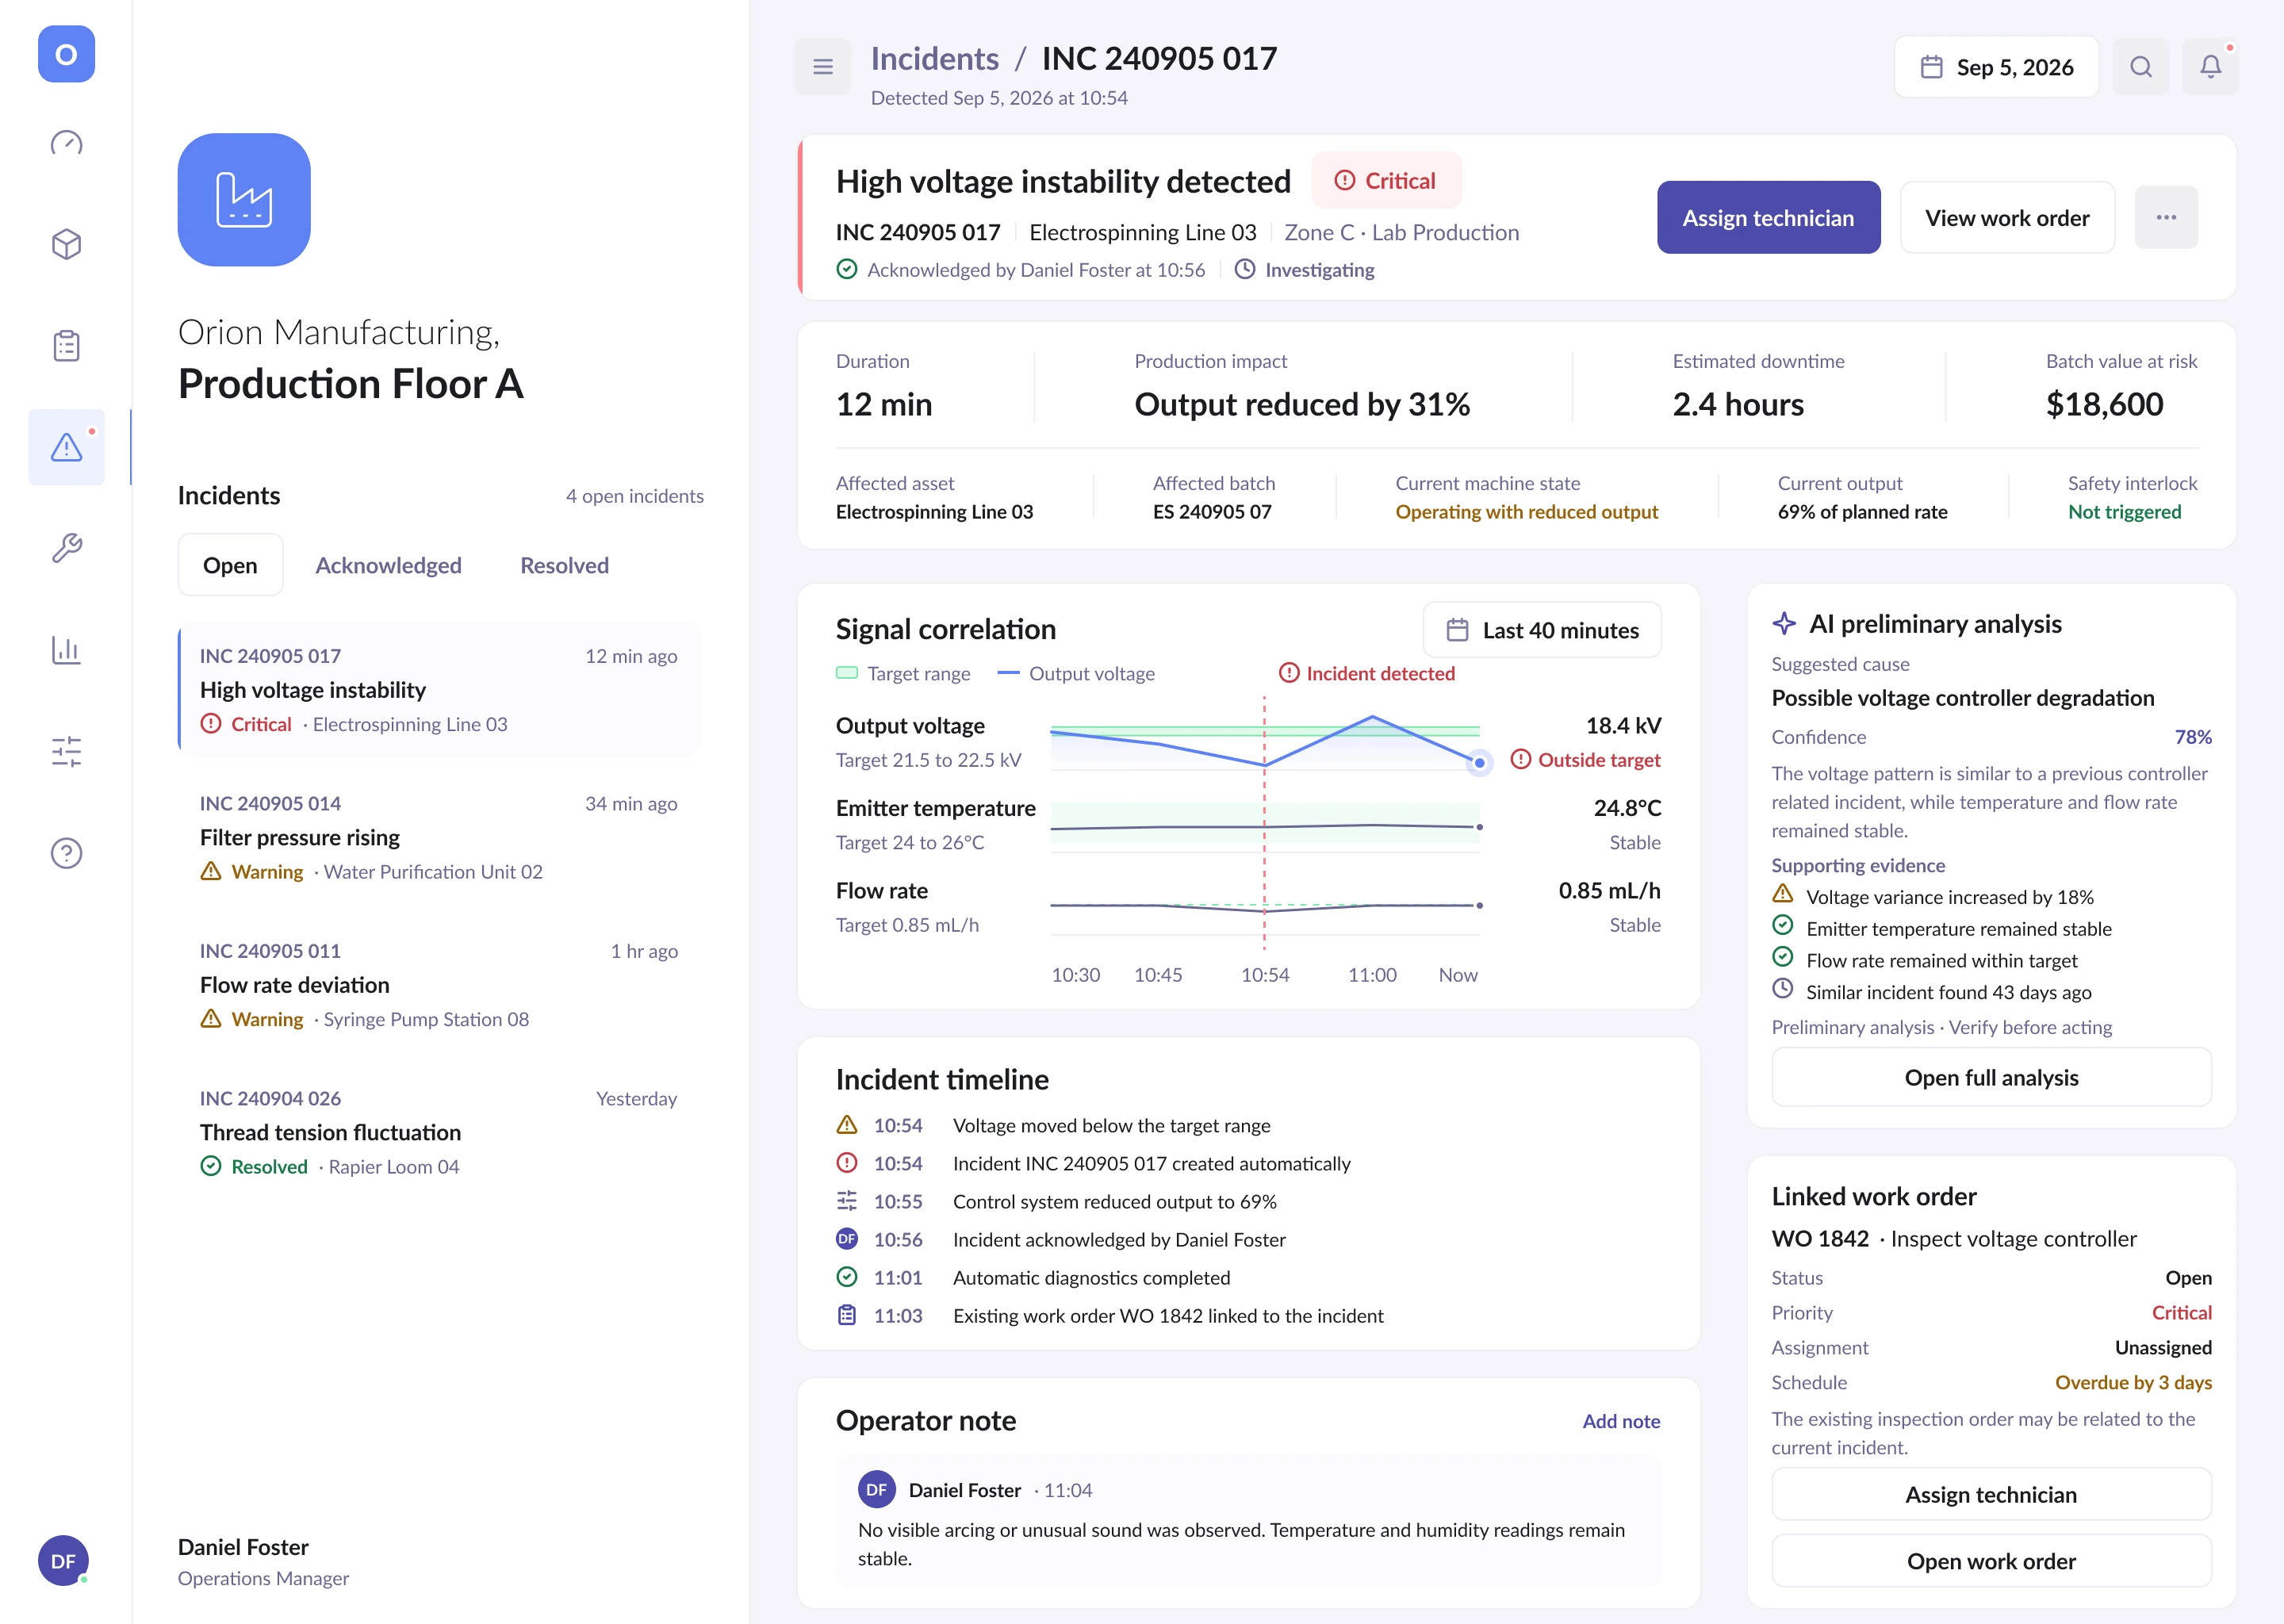2284x1624 pixels.
Task: Click the Open full analysis button
Action: [x=1991, y=1077]
